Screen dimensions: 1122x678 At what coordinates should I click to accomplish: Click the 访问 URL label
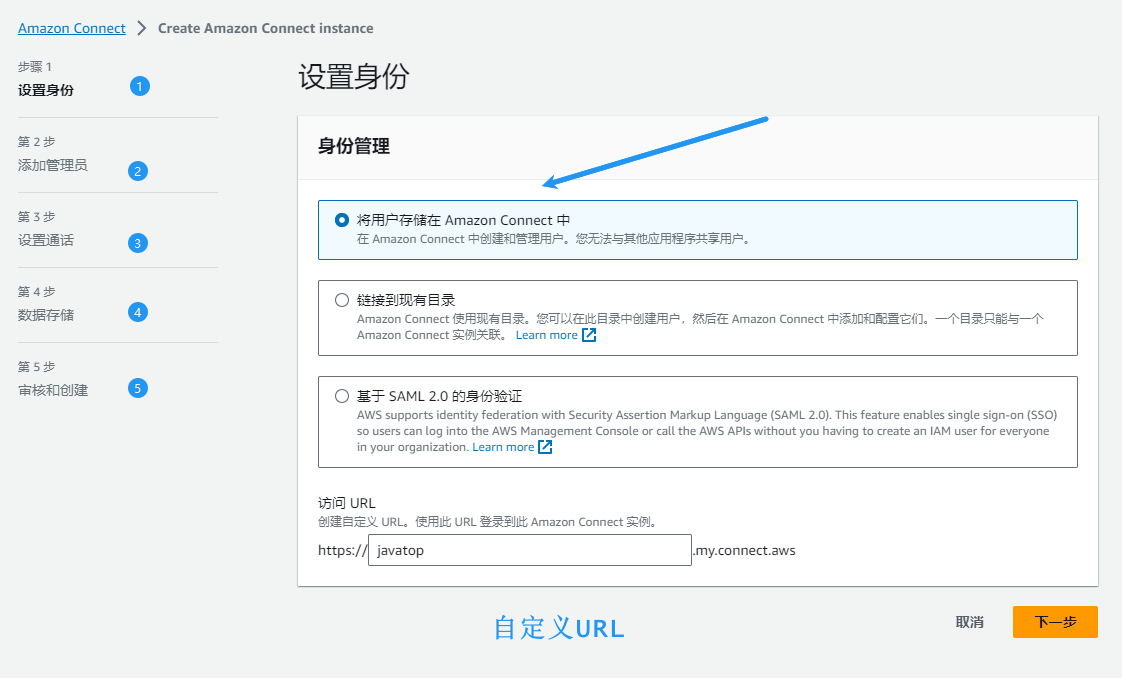click(x=346, y=503)
